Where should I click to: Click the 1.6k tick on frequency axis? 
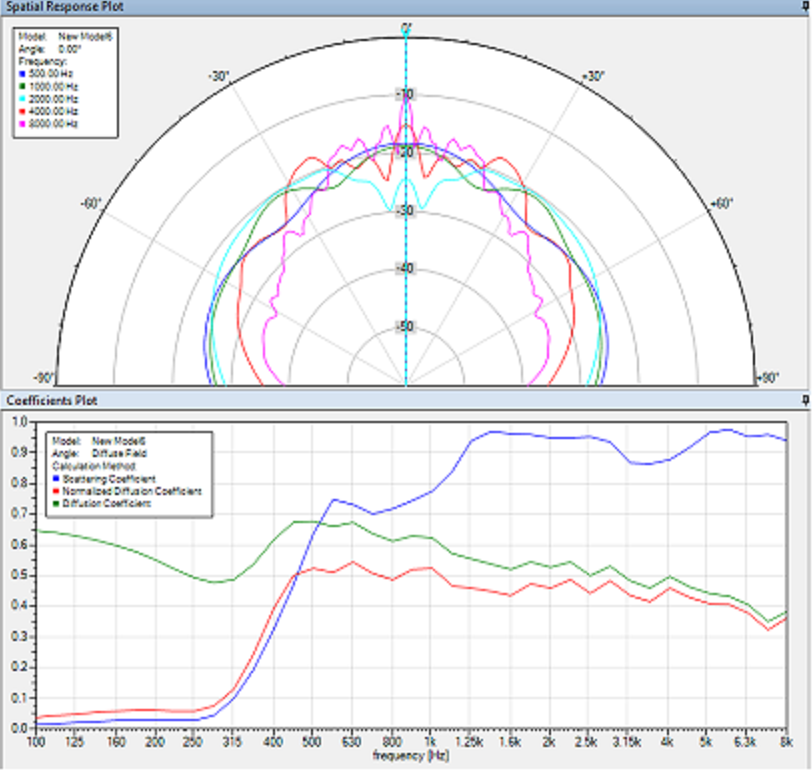pyautogui.click(x=510, y=742)
